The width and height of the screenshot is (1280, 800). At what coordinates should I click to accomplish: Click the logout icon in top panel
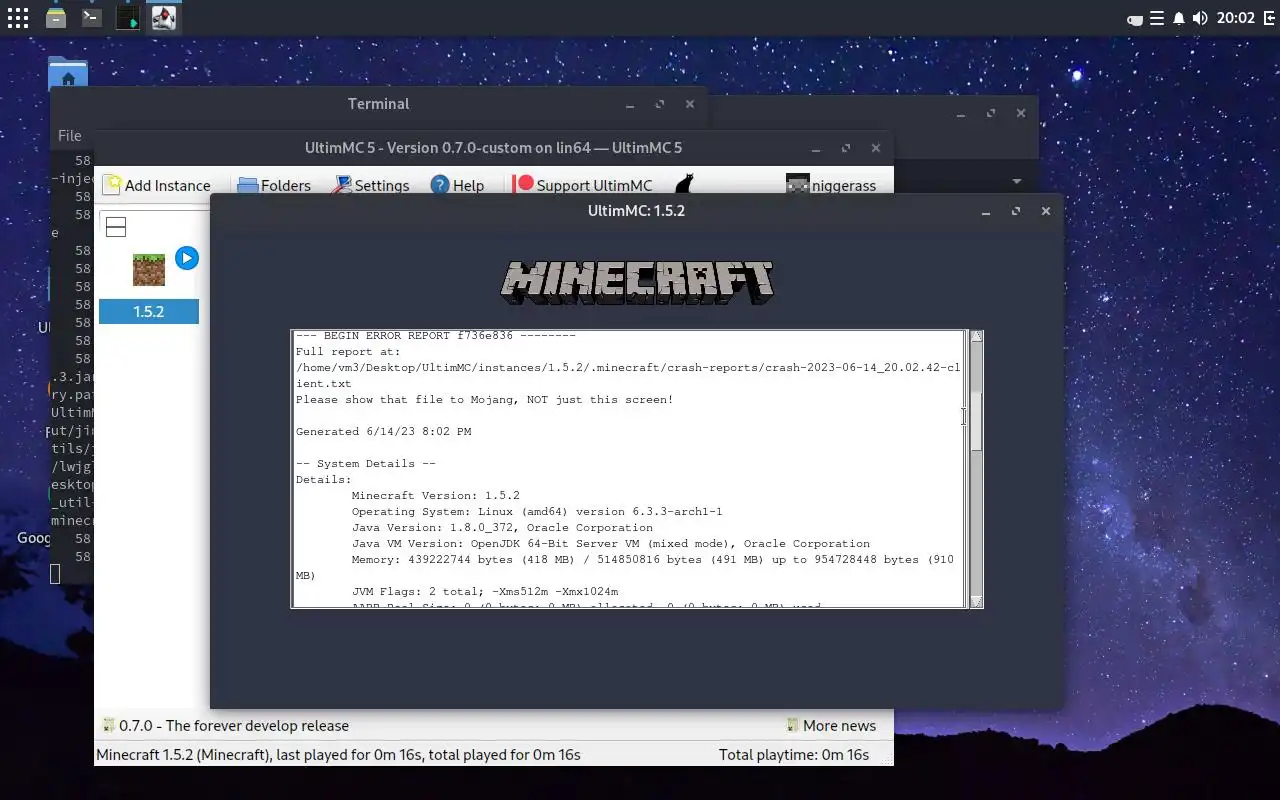(1269, 18)
